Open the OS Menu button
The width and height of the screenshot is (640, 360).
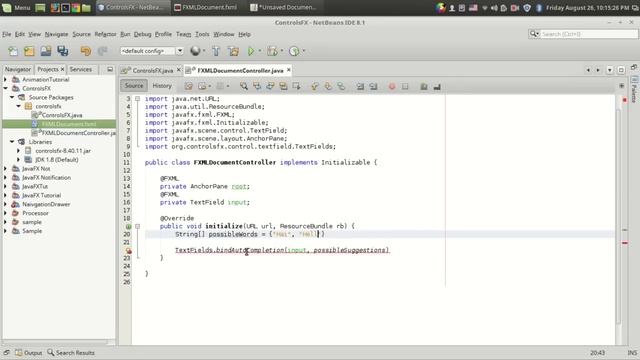(x=16, y=7)
